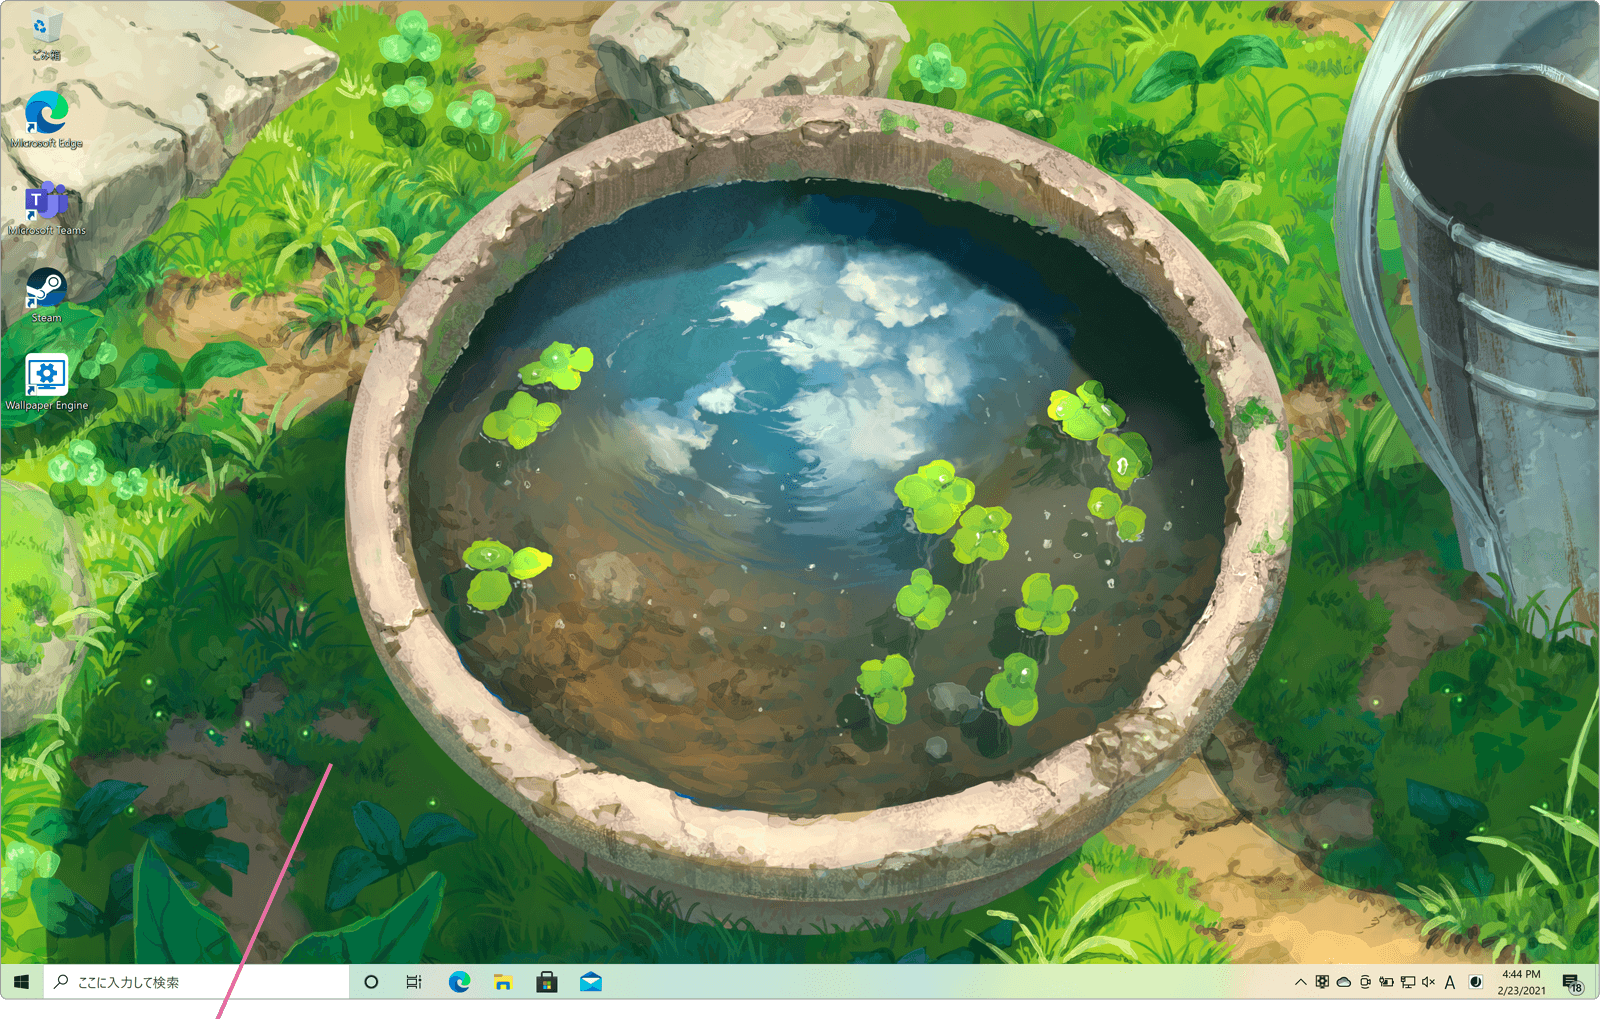Open the Mail app from the taskbar
The height and width of the screenshot is (1019, 1600).
pyautogui.click(x=591, y=982)
